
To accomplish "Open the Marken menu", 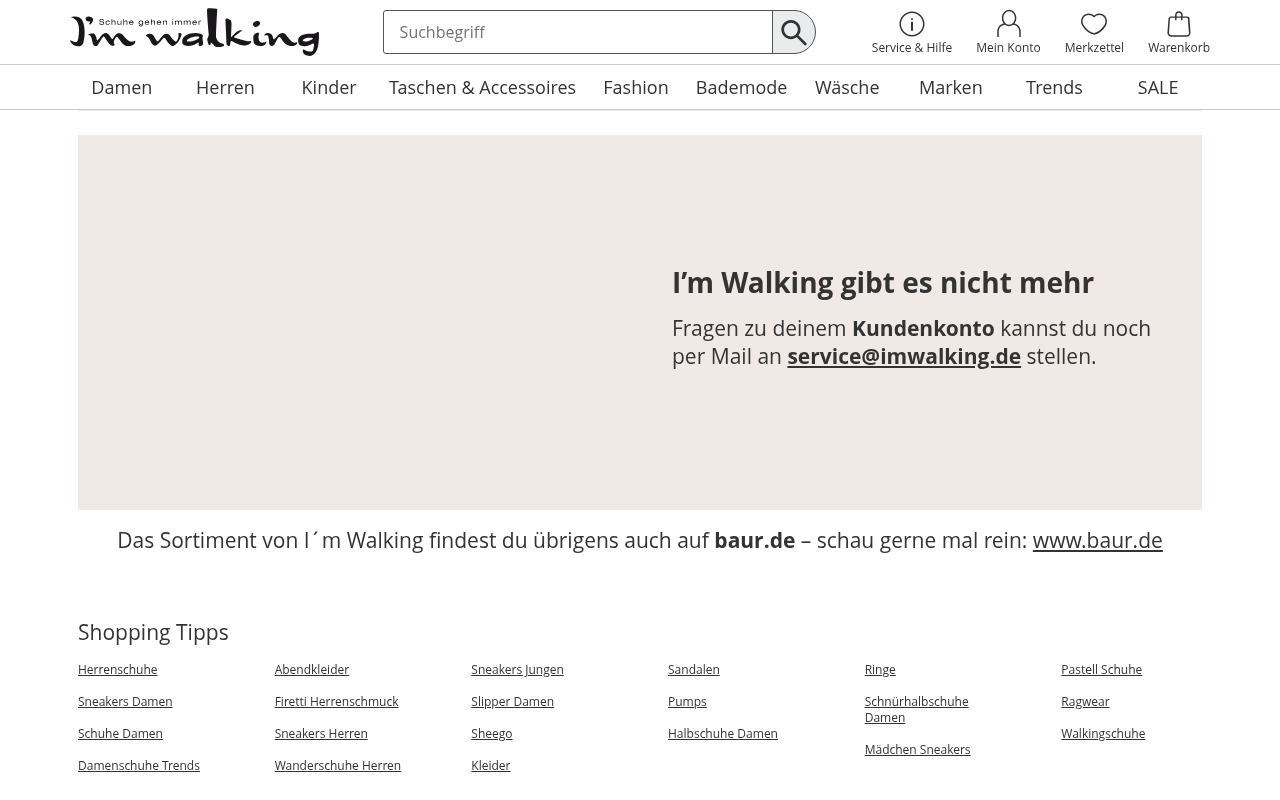I will click(x=951, y=87).
